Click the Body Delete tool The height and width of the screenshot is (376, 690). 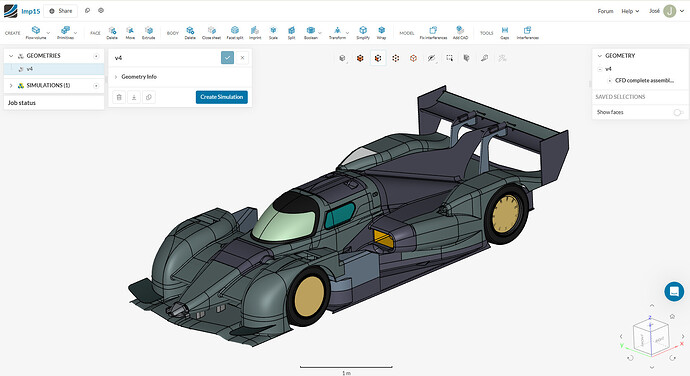190,33
